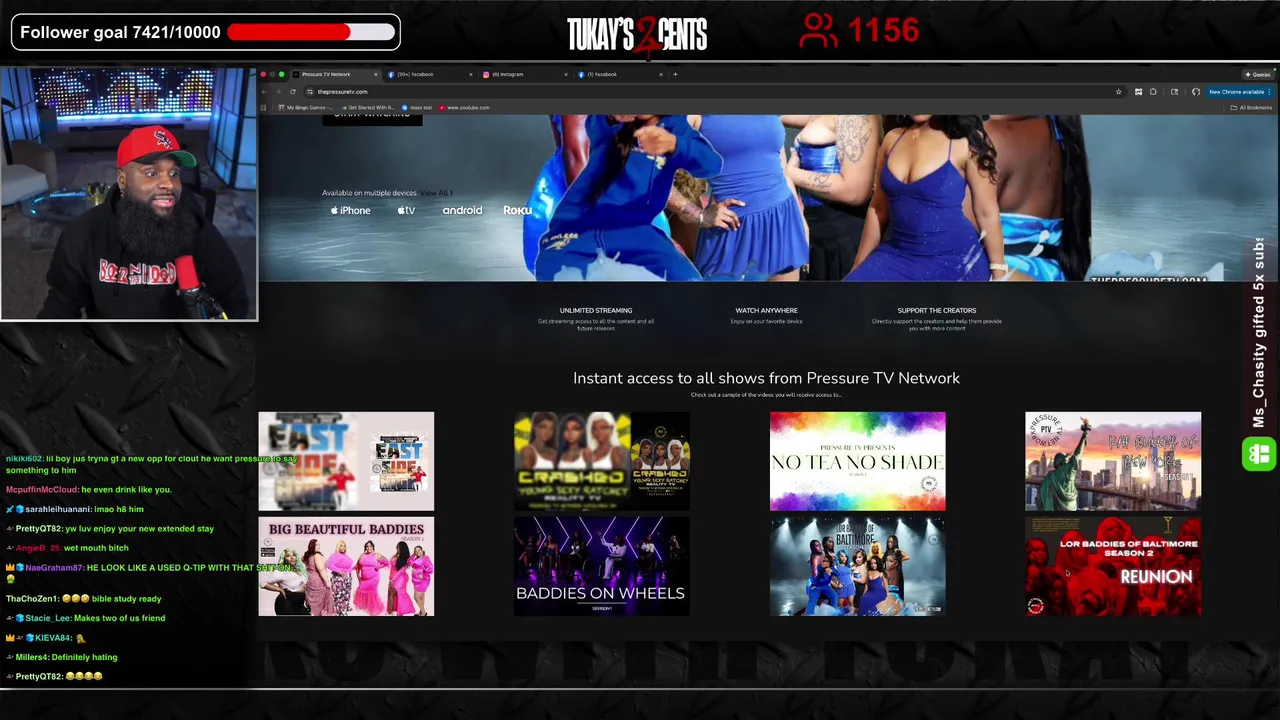1280x720 pixels.
Task: Click the Apple TV device logo
Action: point(406,211)
